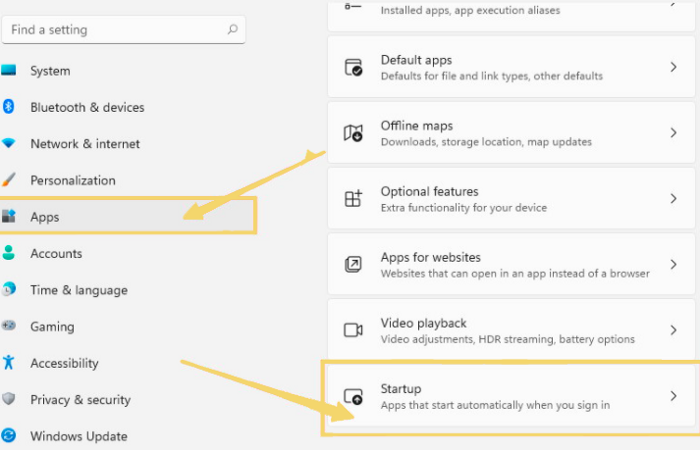Expand the Startup row chevron
The image size is (700, 450).
click(x=673, y=396)
